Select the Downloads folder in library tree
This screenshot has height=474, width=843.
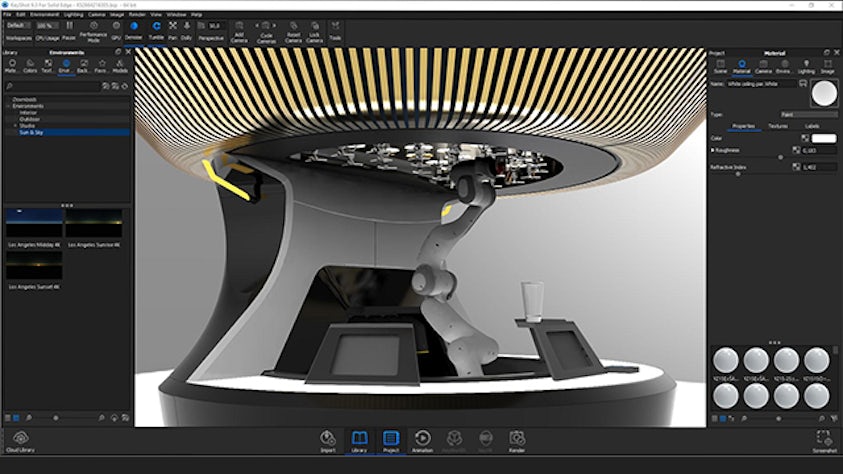point(24,99)
